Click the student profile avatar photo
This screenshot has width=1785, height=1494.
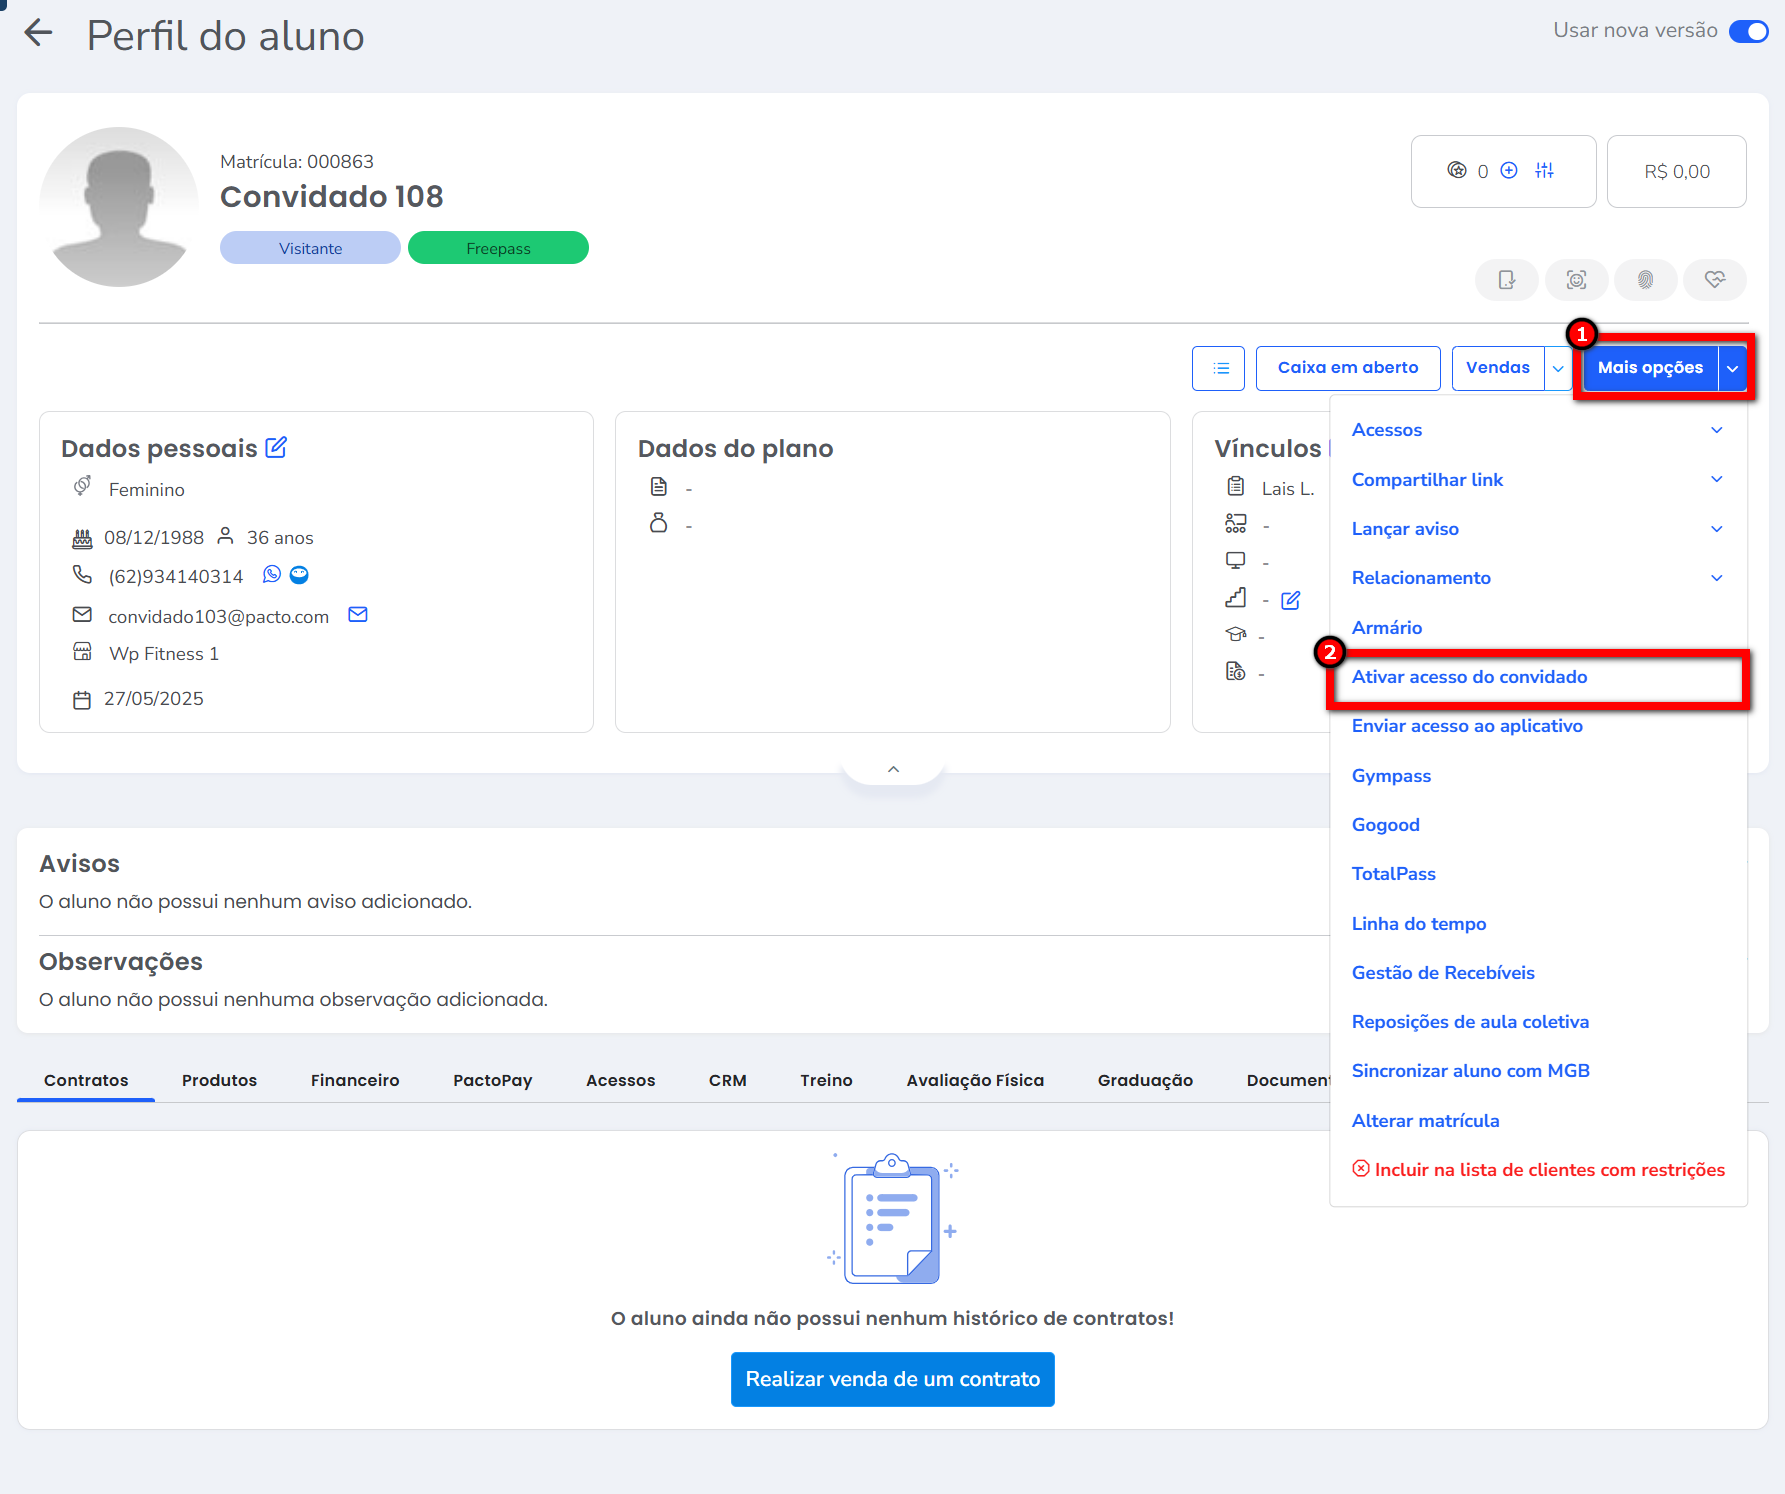click(x=119, y=207)
